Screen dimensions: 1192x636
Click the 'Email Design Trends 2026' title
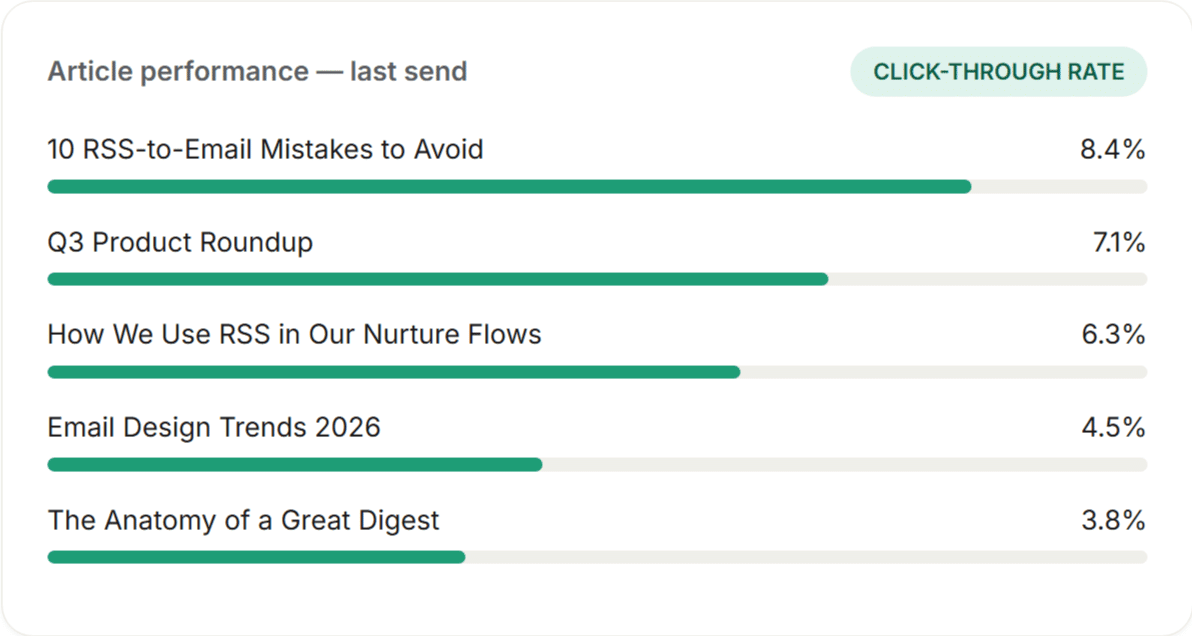coord(214,427)
